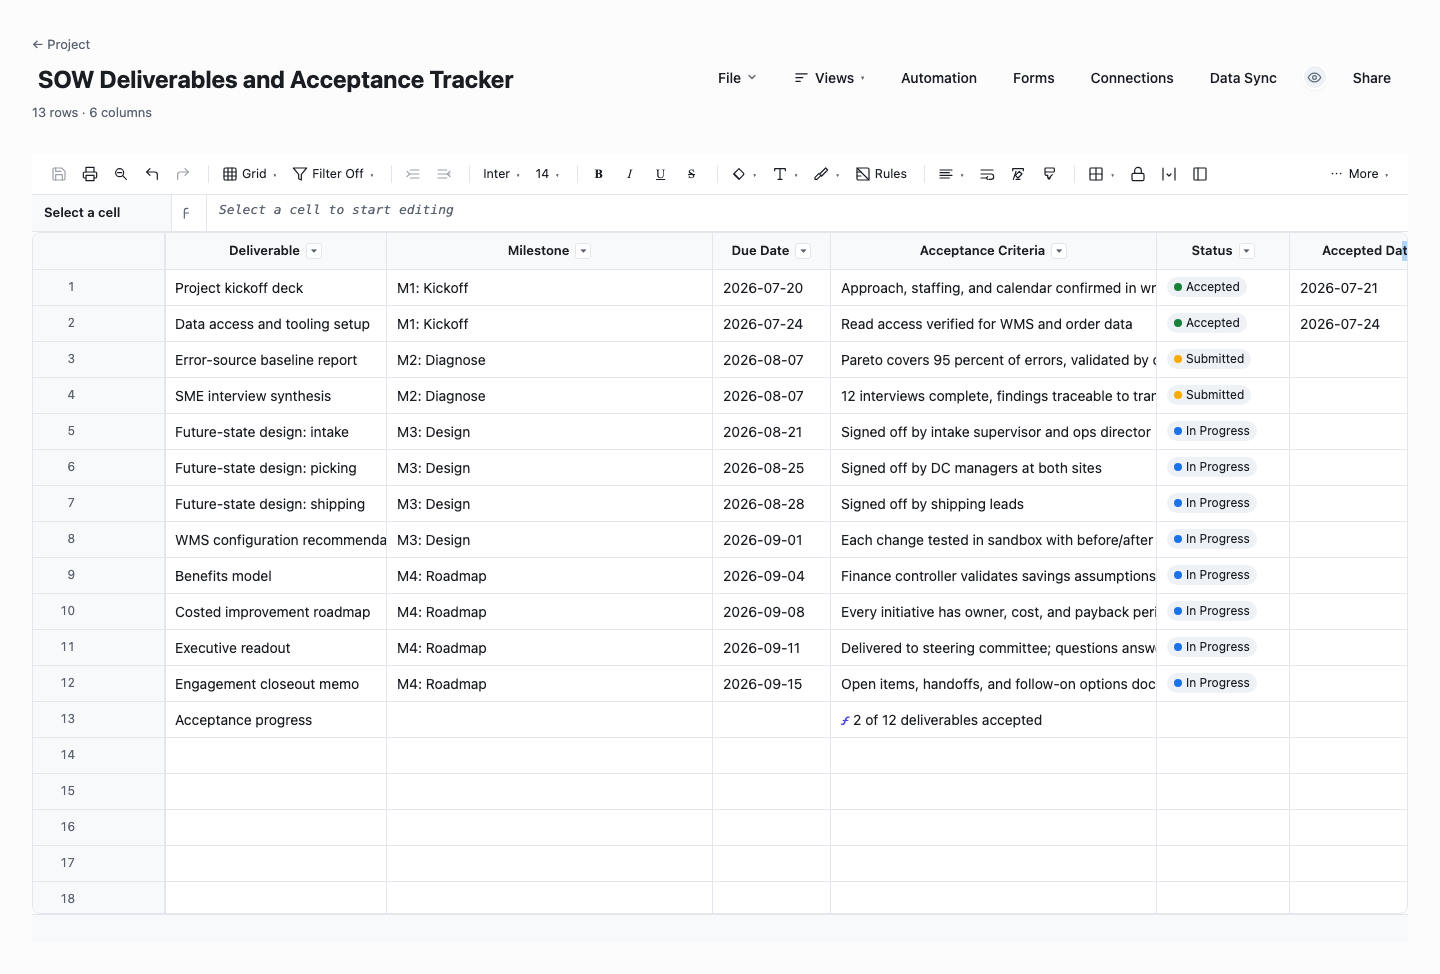Open the font size 14 dropdown
The width and height of the screenshot is (1440, 974).
point(547,174)
